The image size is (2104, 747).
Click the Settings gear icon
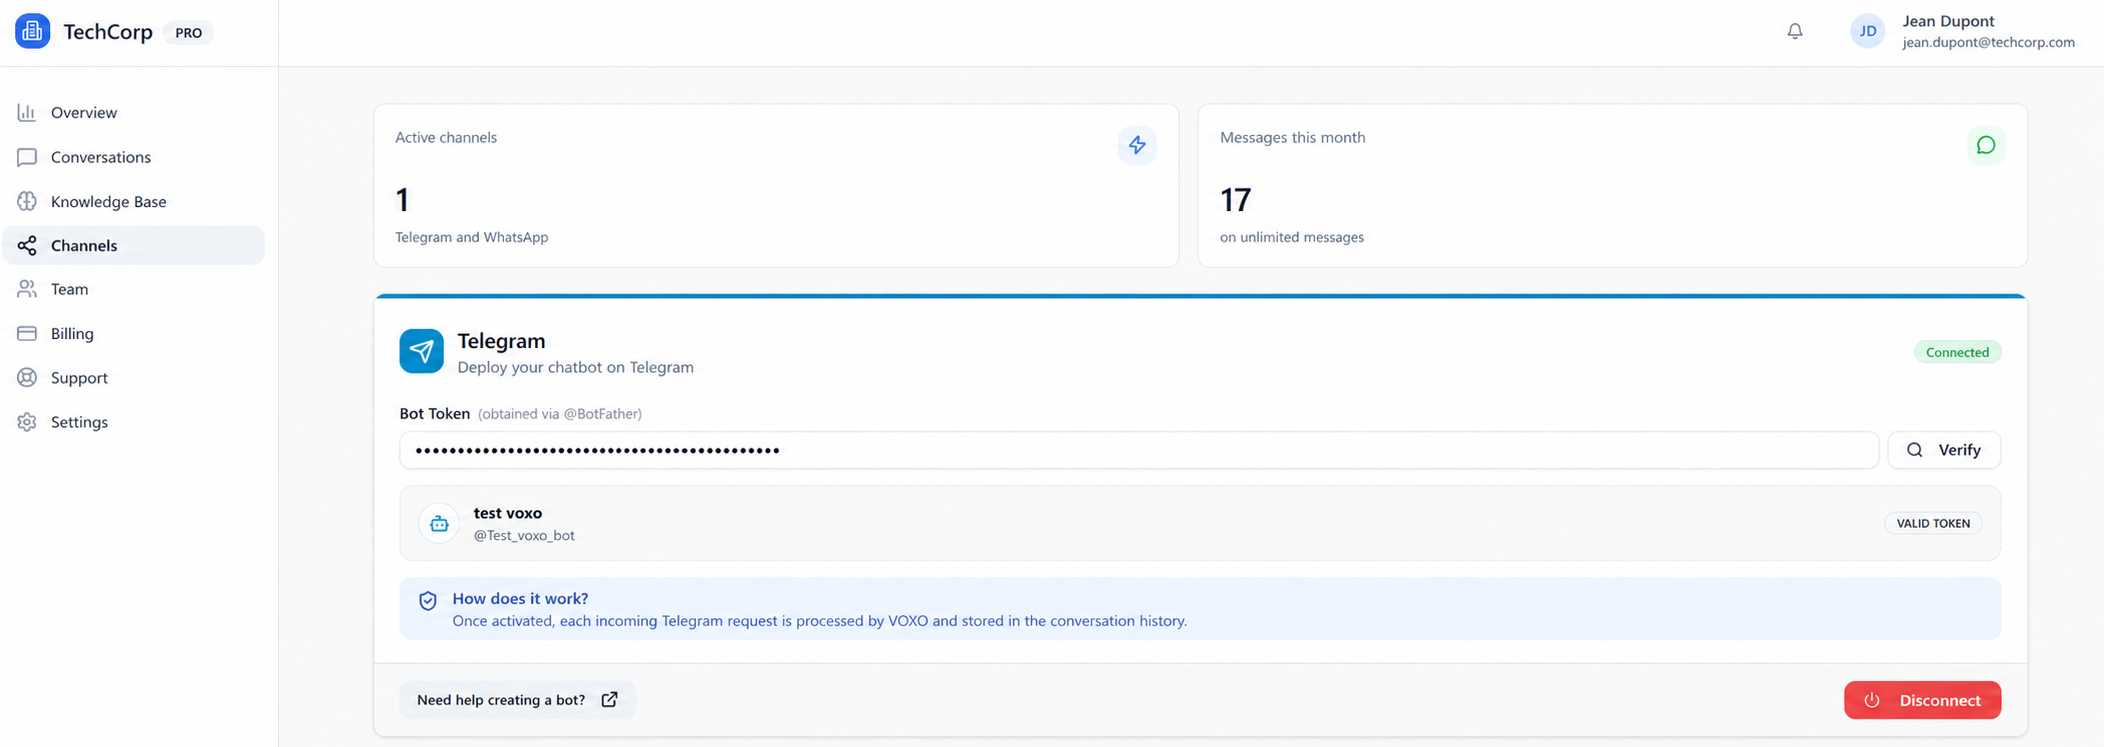(x=27, y=422)
